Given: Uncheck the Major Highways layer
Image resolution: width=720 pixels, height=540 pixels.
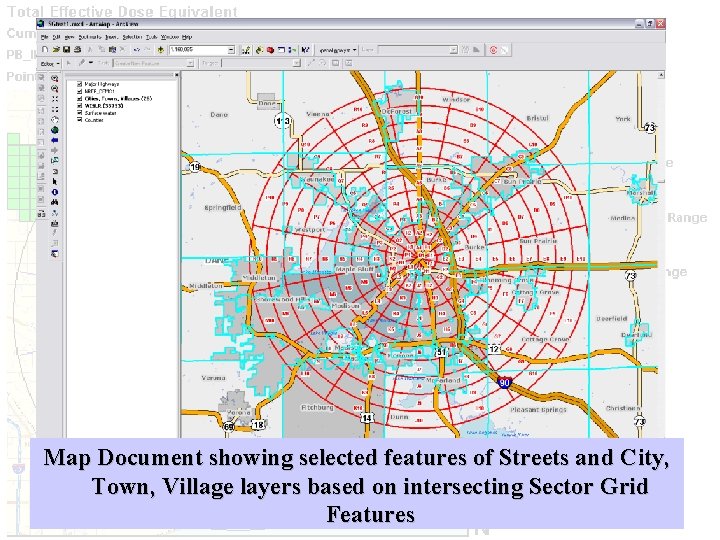Looking at the screenshot, I should click(x=79, y=84).
